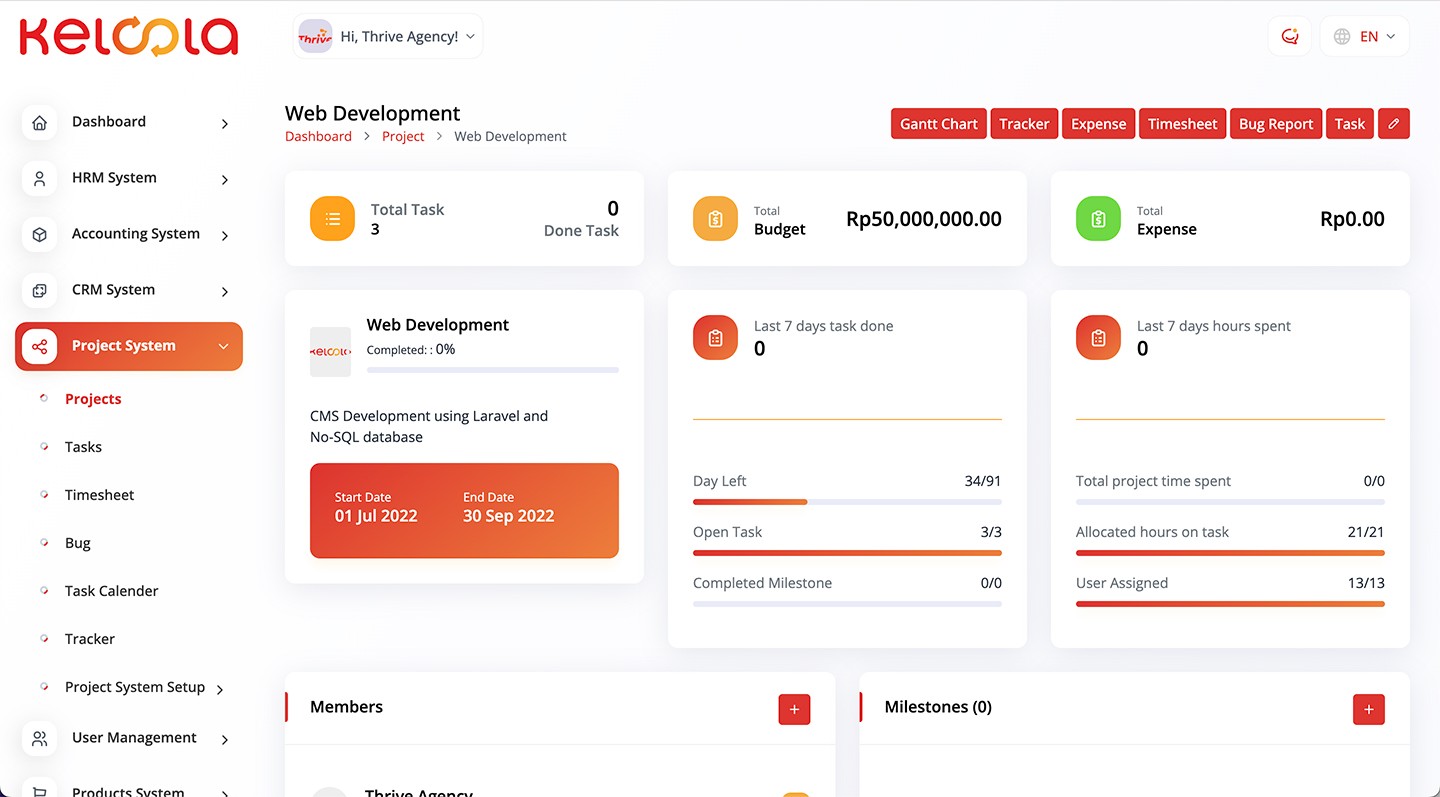Add a member with the plus icon
The height and width of the screenshot is (797, 1440).
pos(794,709)
